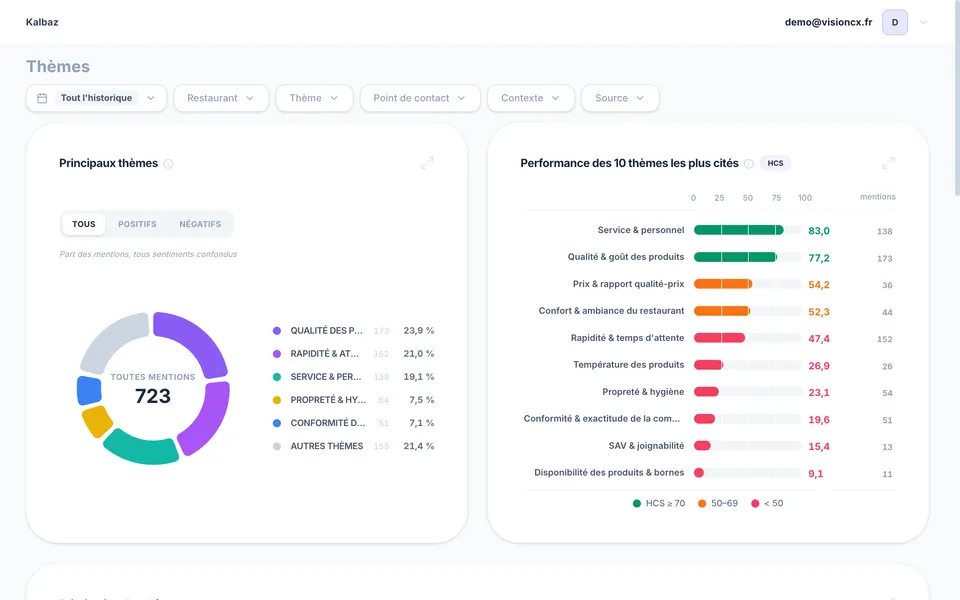Click the teal SERVICE & PER... legend dot
This screenshot has height=600, width=960.
277,377
